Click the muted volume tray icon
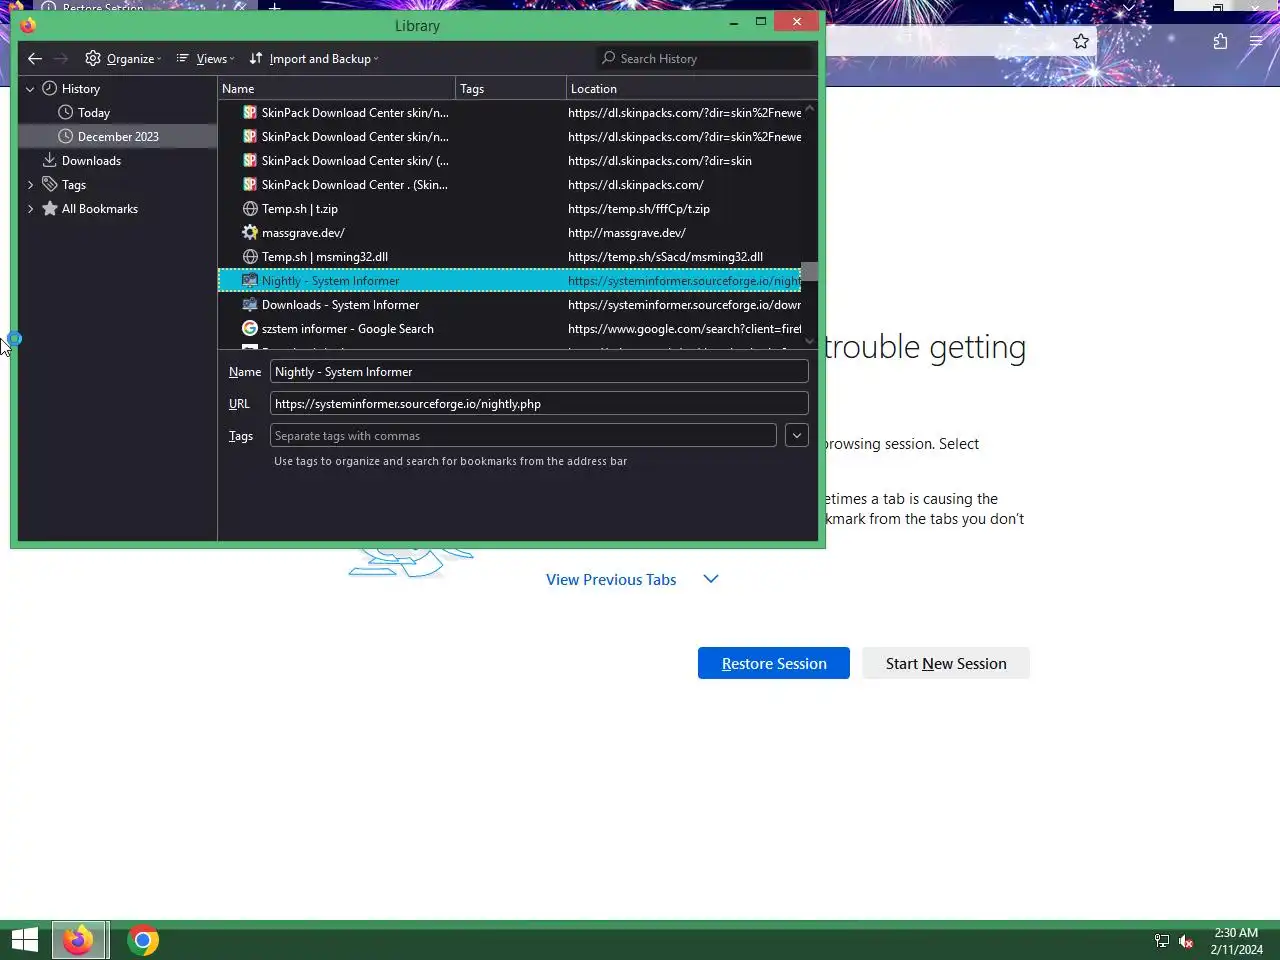This screenshot has height=960, width=1280. pyautogui.click(x=1186, y=941)
